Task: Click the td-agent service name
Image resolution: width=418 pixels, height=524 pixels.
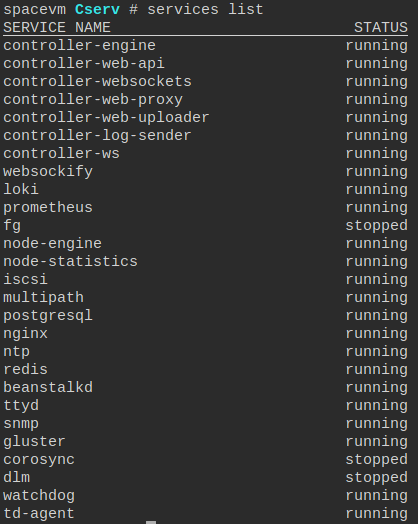Action: click(39, 514)
